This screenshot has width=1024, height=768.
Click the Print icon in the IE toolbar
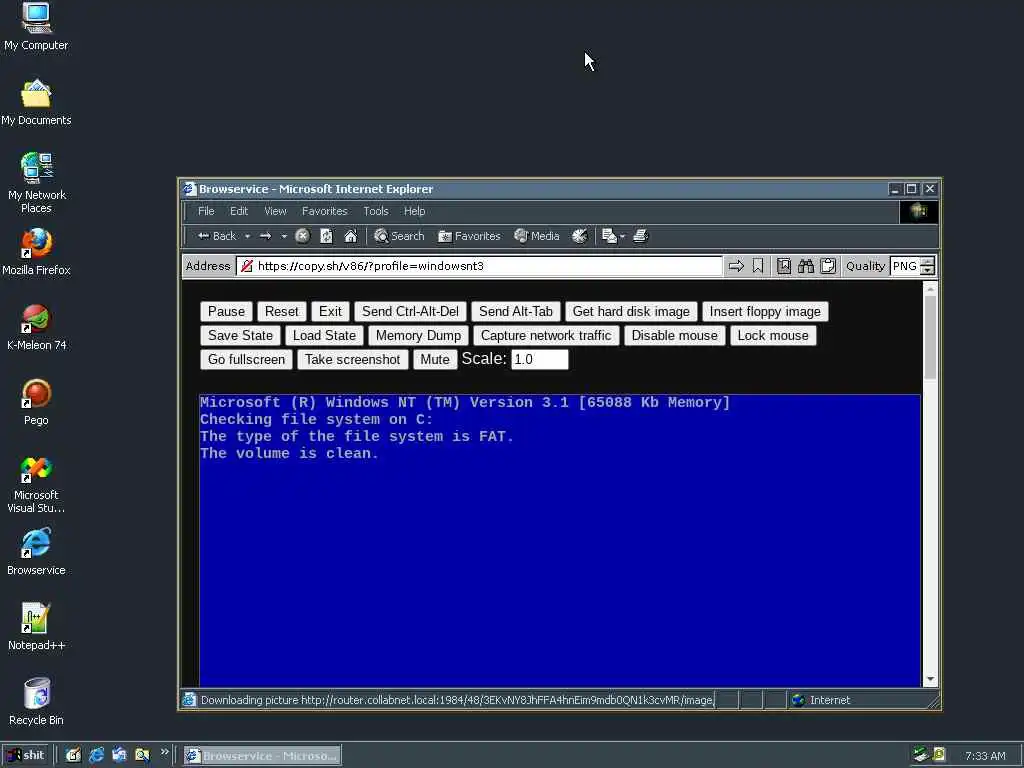click(641, 236)
